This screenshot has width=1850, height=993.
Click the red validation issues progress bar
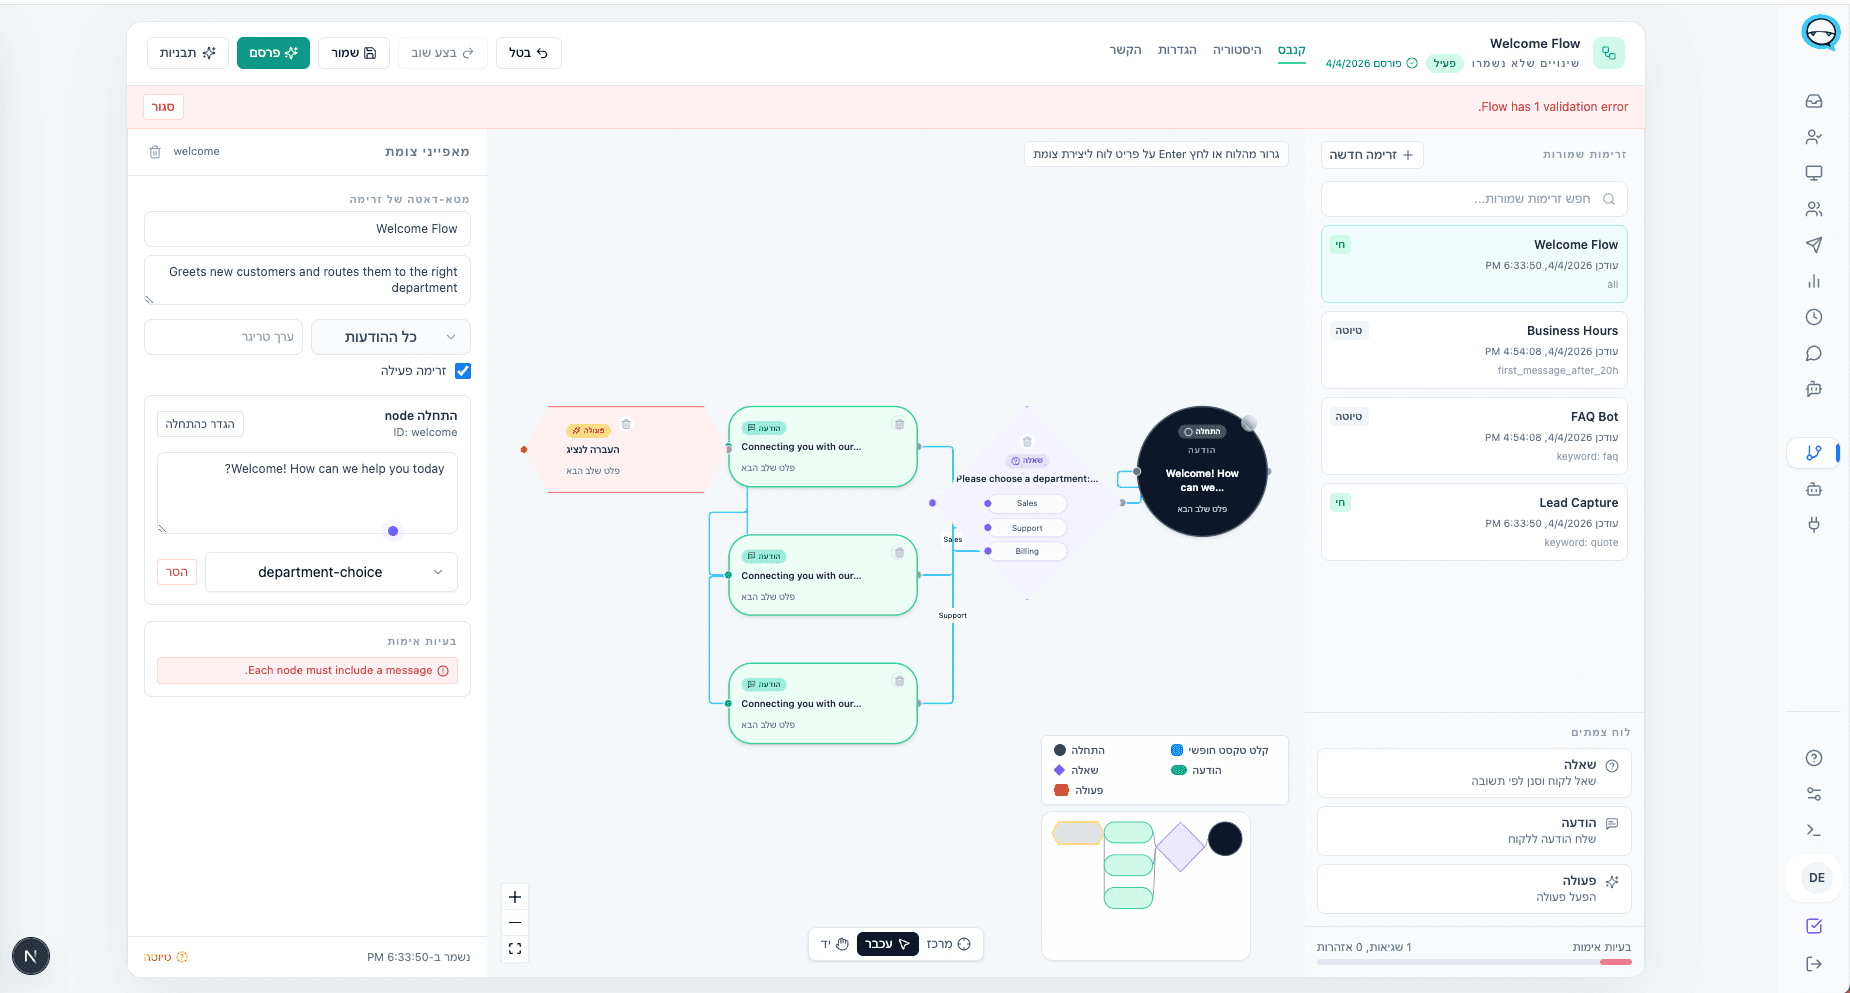pyautogui.click(x=1617, y=962)
